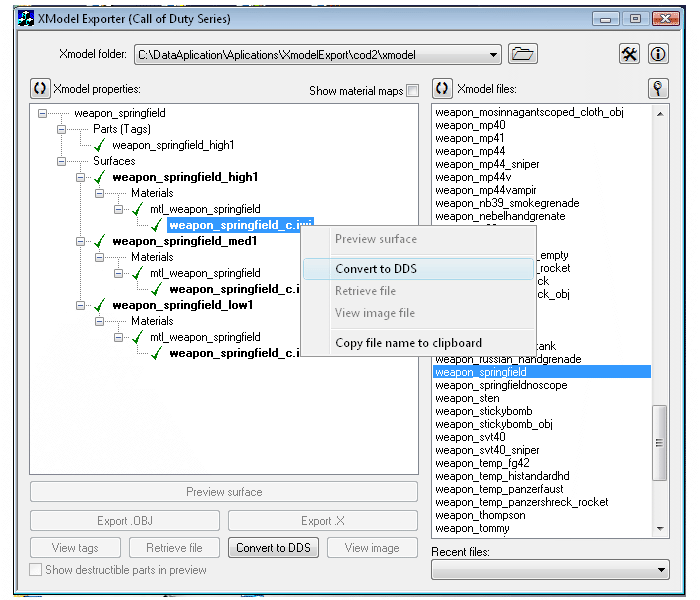The width and height of the screenshot is (700, 600).
Task: Open the browse folder icon
Action: click(522, 54)
